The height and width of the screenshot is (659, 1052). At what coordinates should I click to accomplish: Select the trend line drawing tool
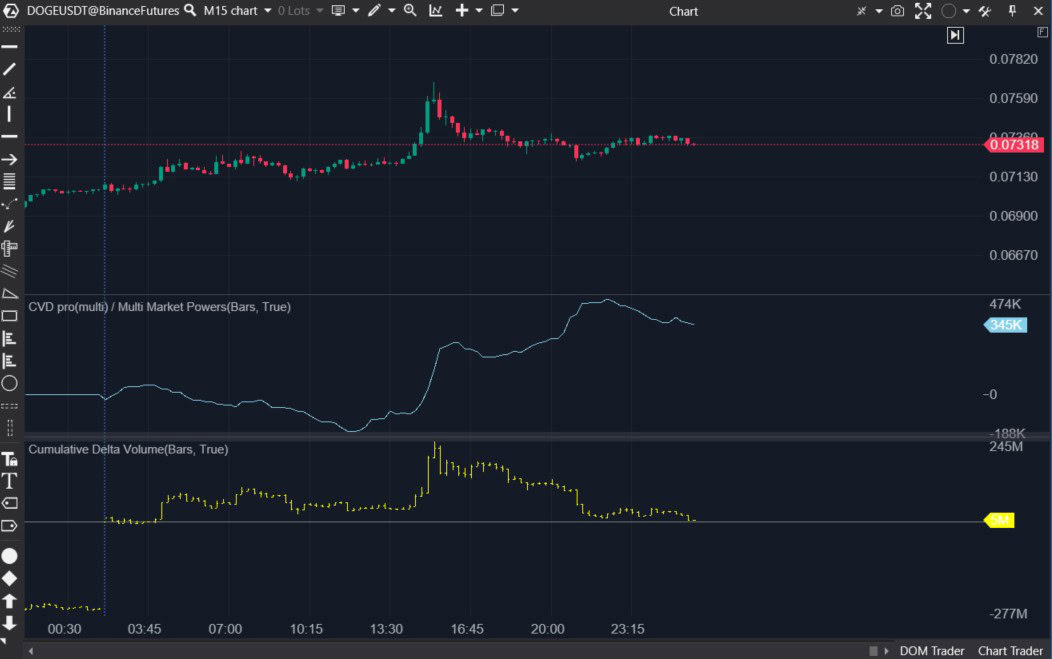coord(10,69)
